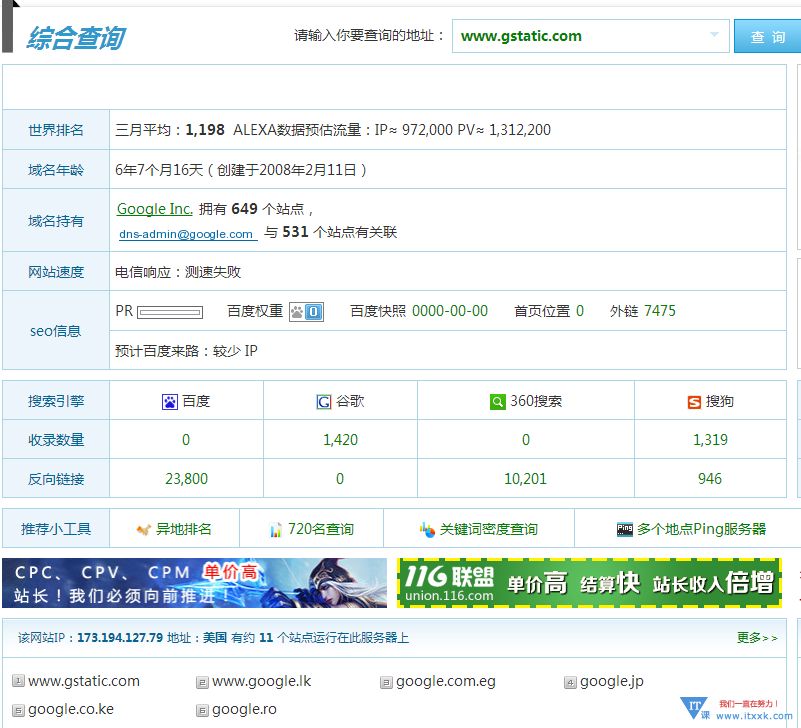Click the 收录数量 row label
Viewport: 801px width, 728px height.
click(x=56, y=439)
